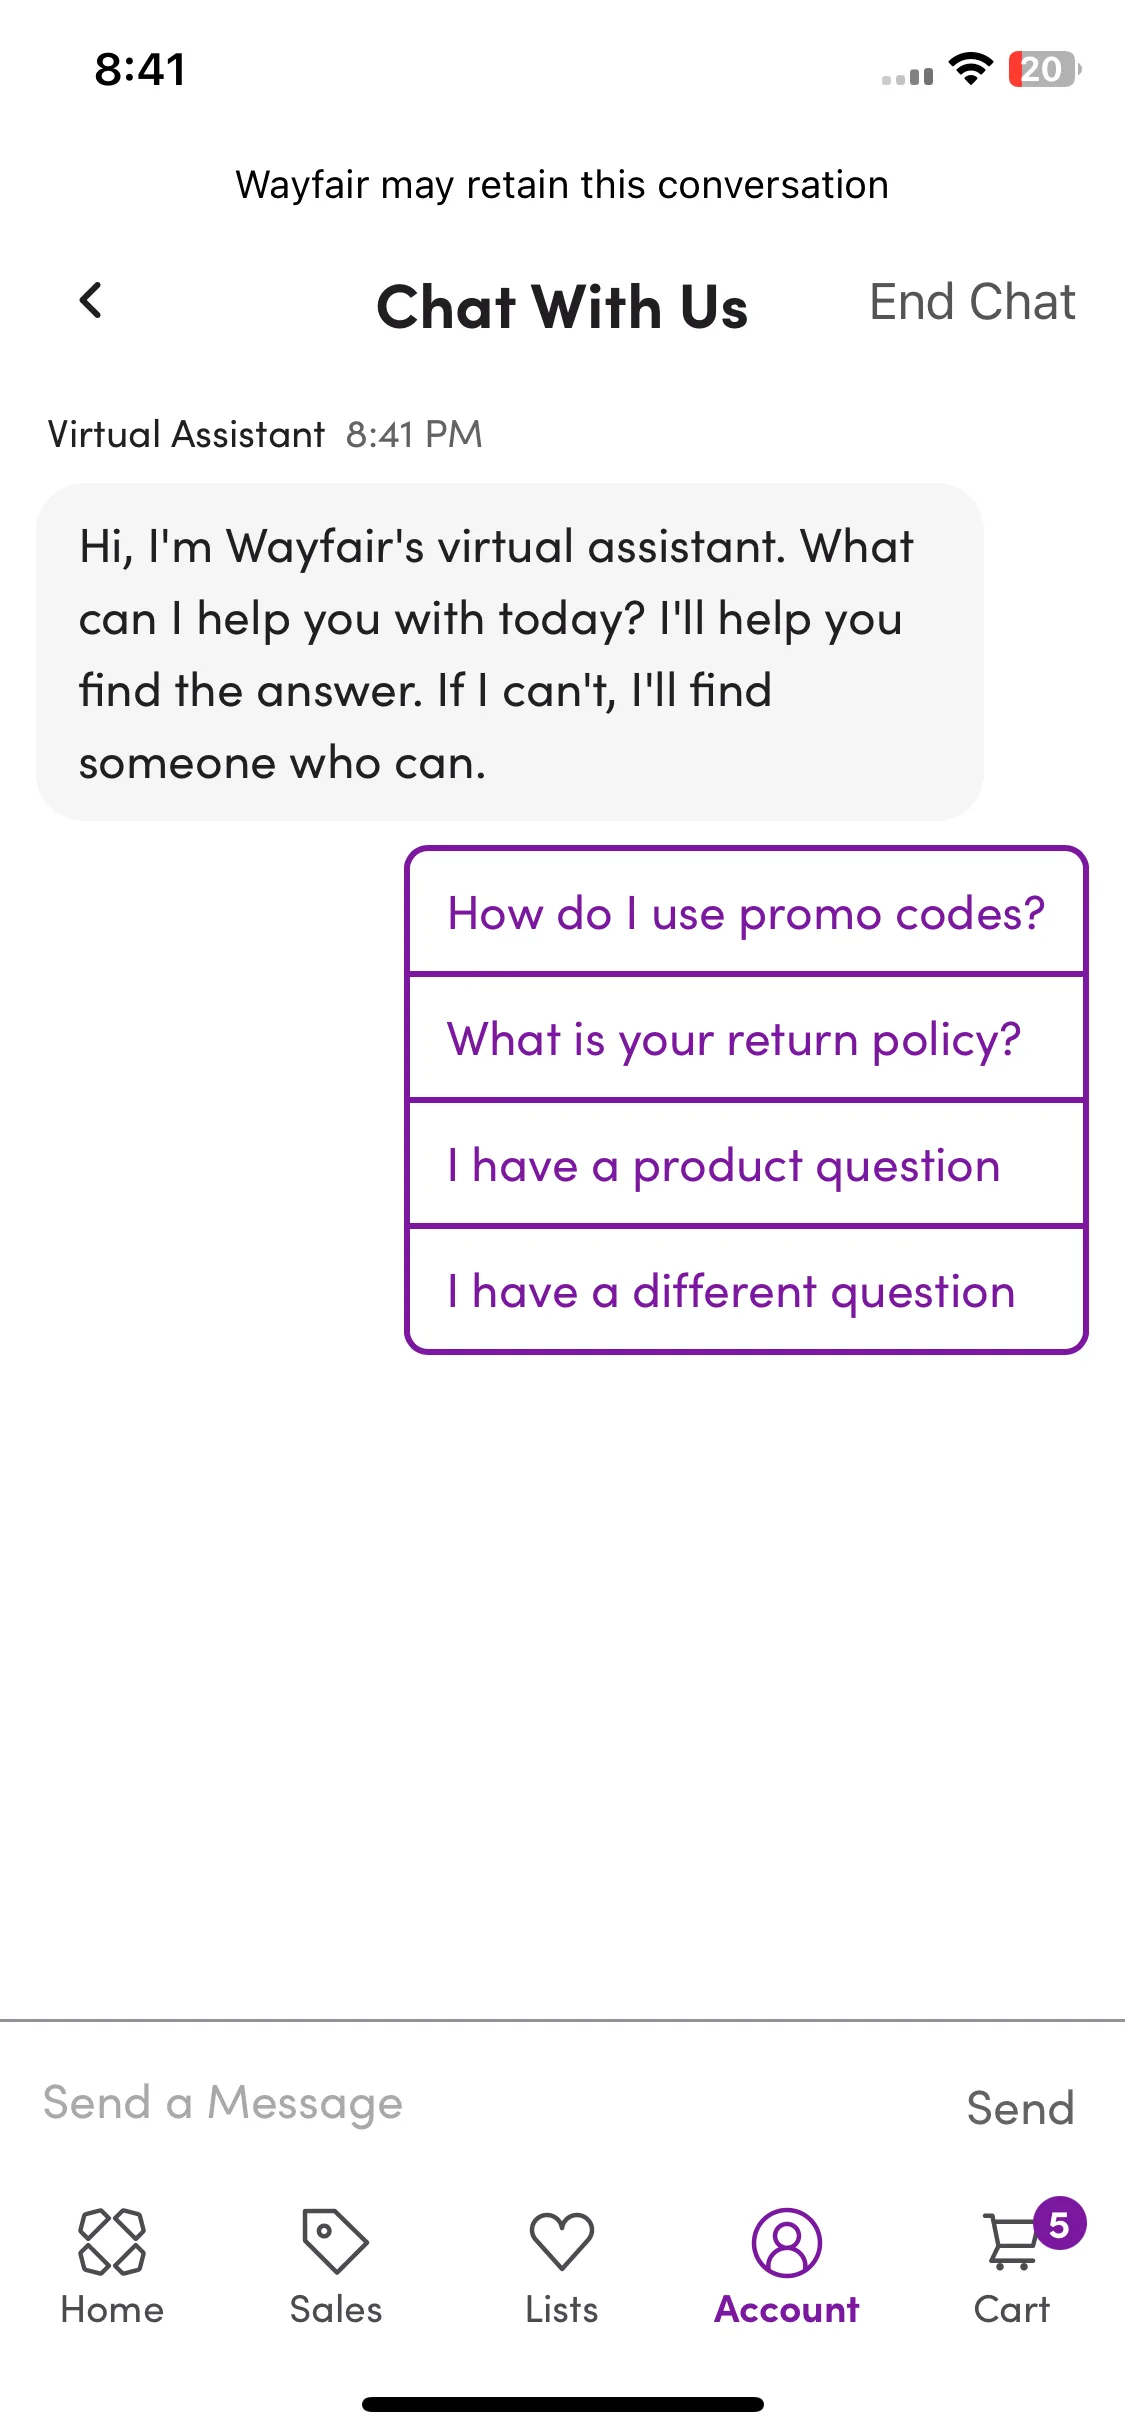
Task: Tap the back chevron arrow
Action: pyautogui.click(x=91, y=300)
